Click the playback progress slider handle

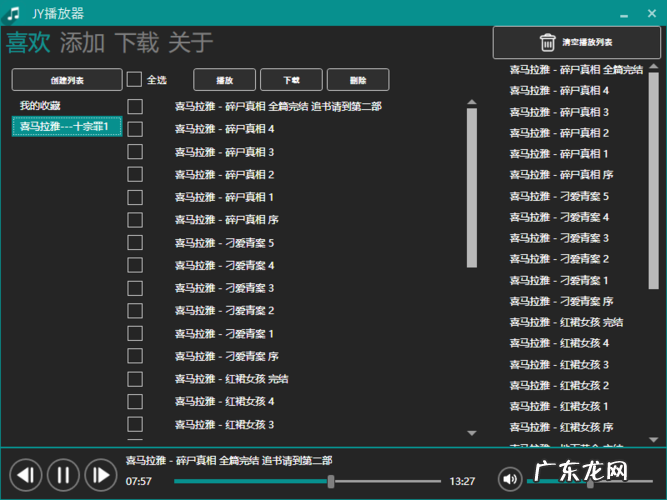(331, 482)
